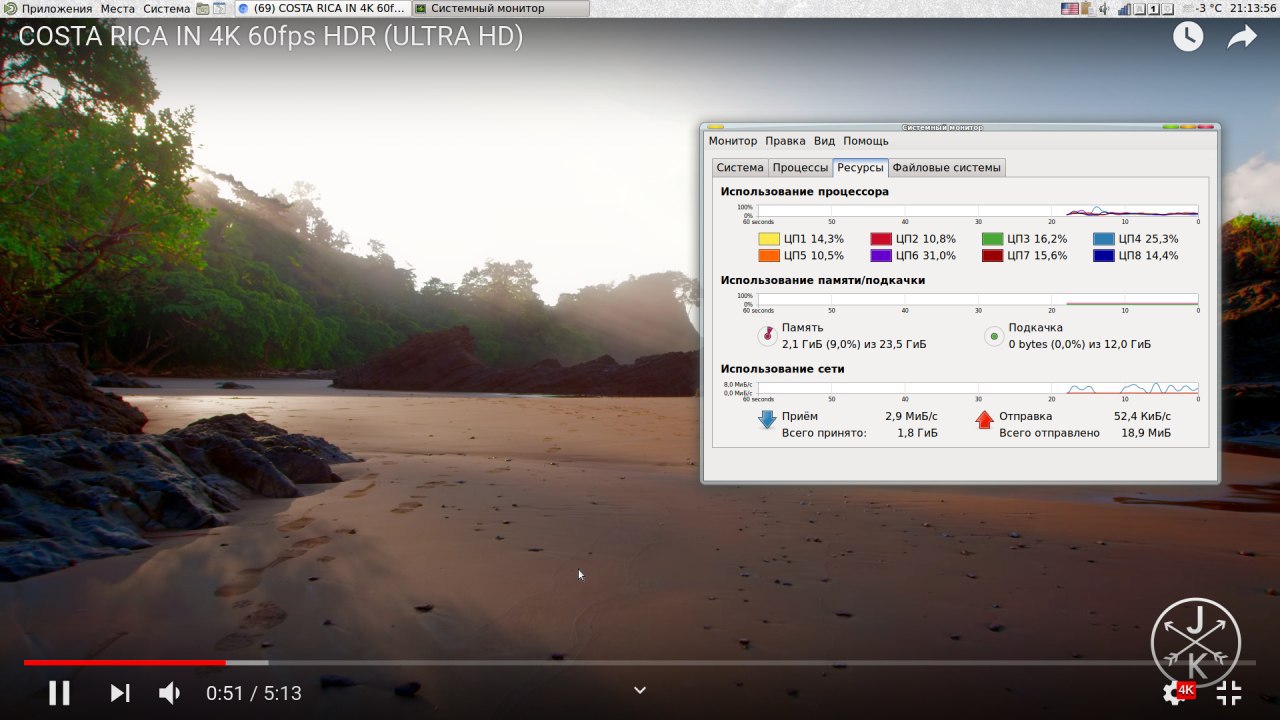
Task: Open the Места panel menu
Action: pos(117,8)
